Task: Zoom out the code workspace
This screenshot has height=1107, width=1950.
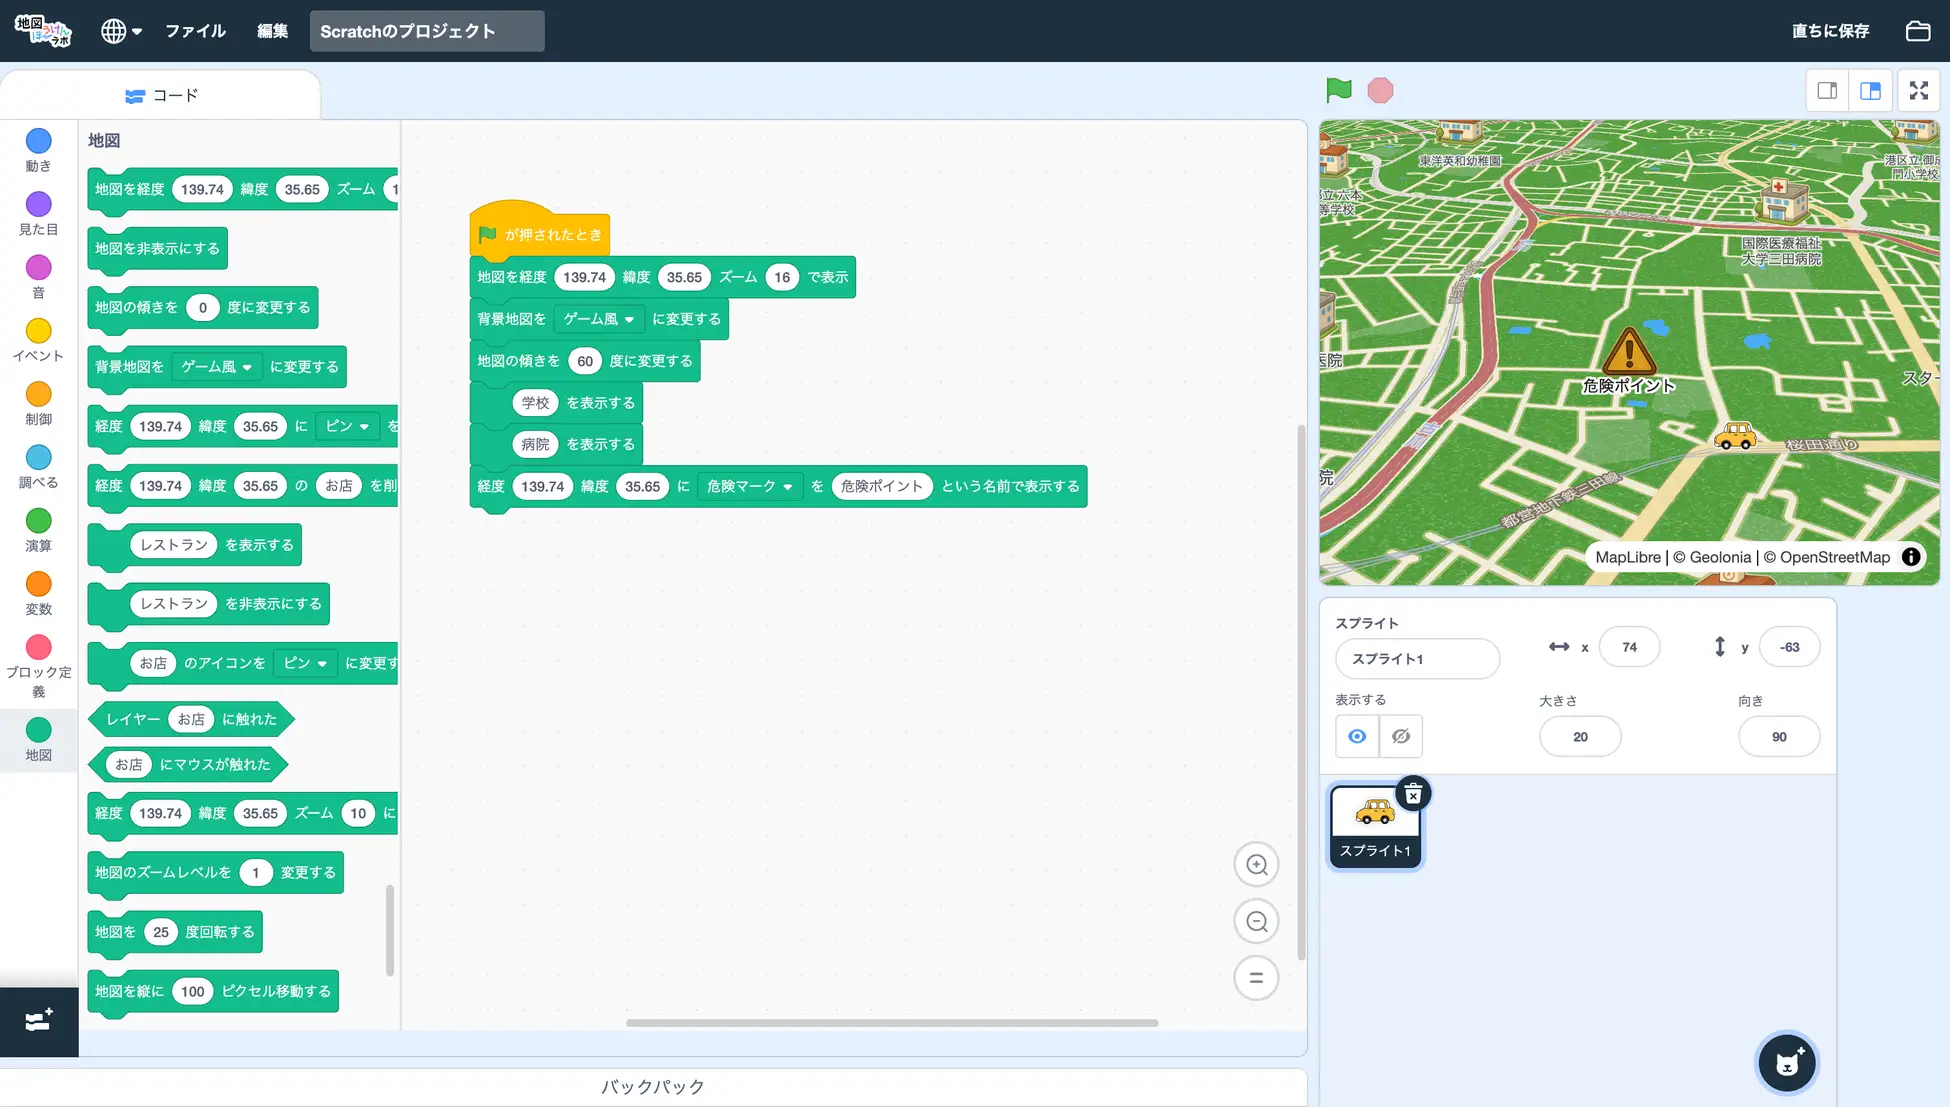Action: point(1256,921)
